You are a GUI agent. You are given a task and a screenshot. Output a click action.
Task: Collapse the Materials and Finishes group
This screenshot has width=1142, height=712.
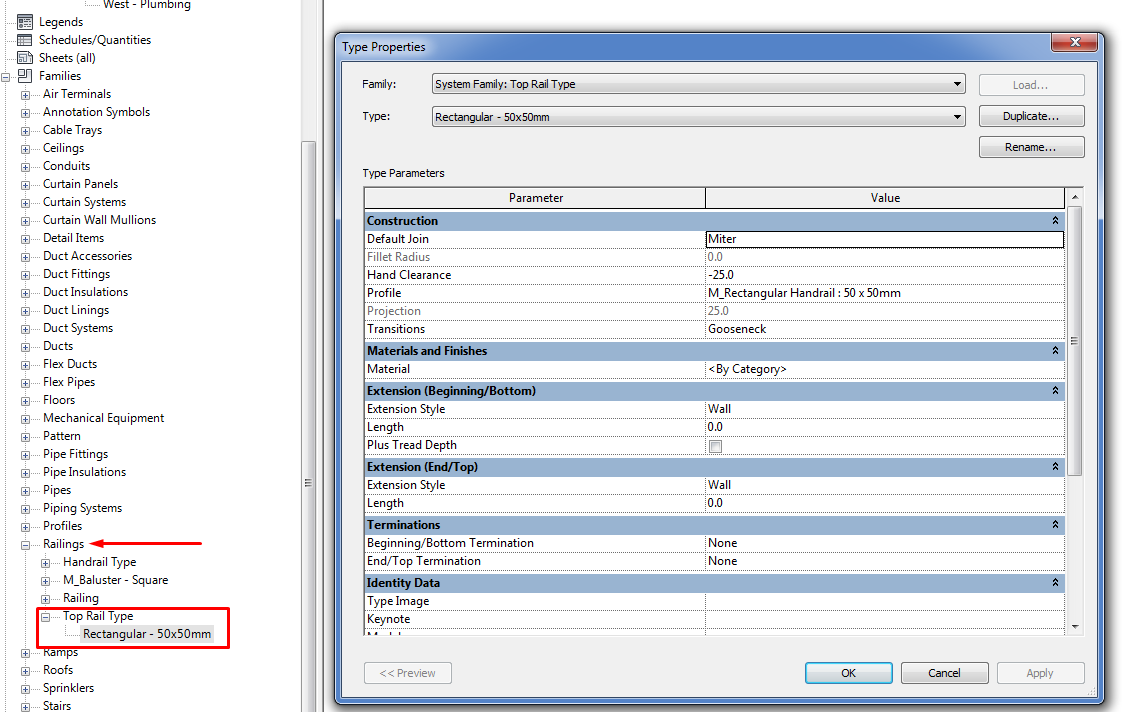pyautogui.click(x=1055, y=351)
